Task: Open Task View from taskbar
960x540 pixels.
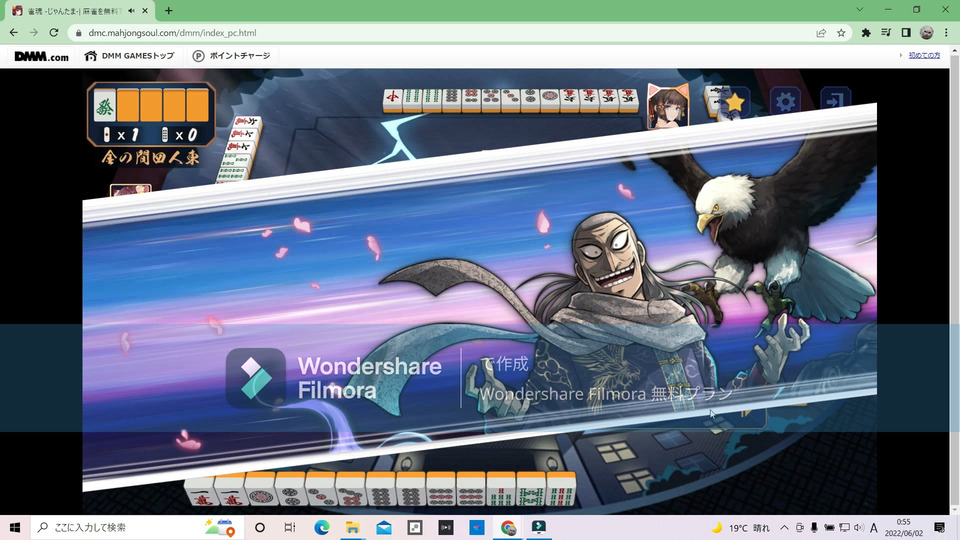Action: click(x=290, y=527)
